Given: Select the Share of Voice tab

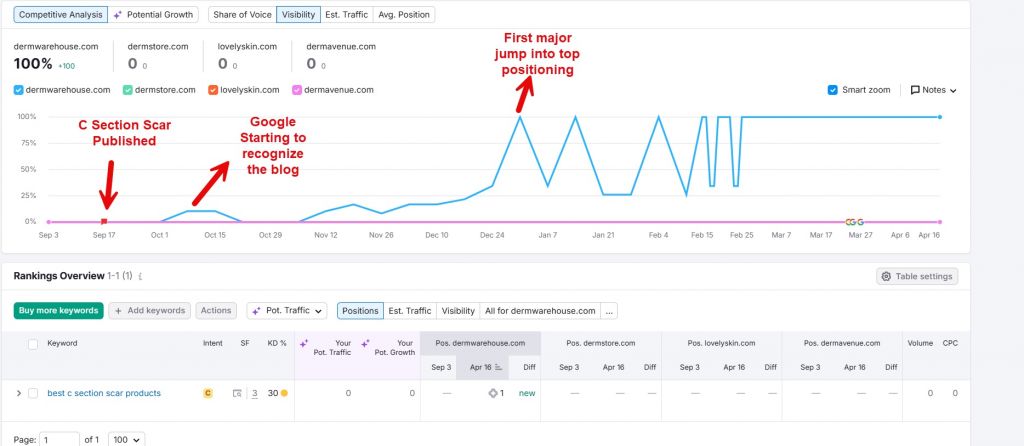Looking at the screenshot, I should point(242,14).
